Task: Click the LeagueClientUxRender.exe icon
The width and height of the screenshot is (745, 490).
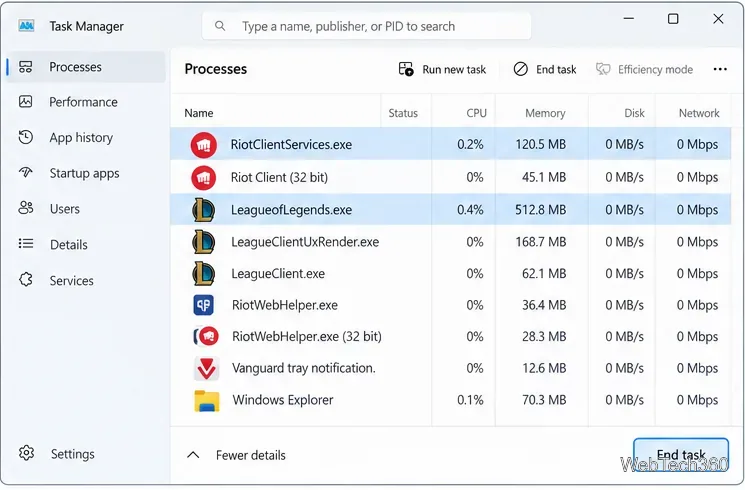Action: click(204, 242)
